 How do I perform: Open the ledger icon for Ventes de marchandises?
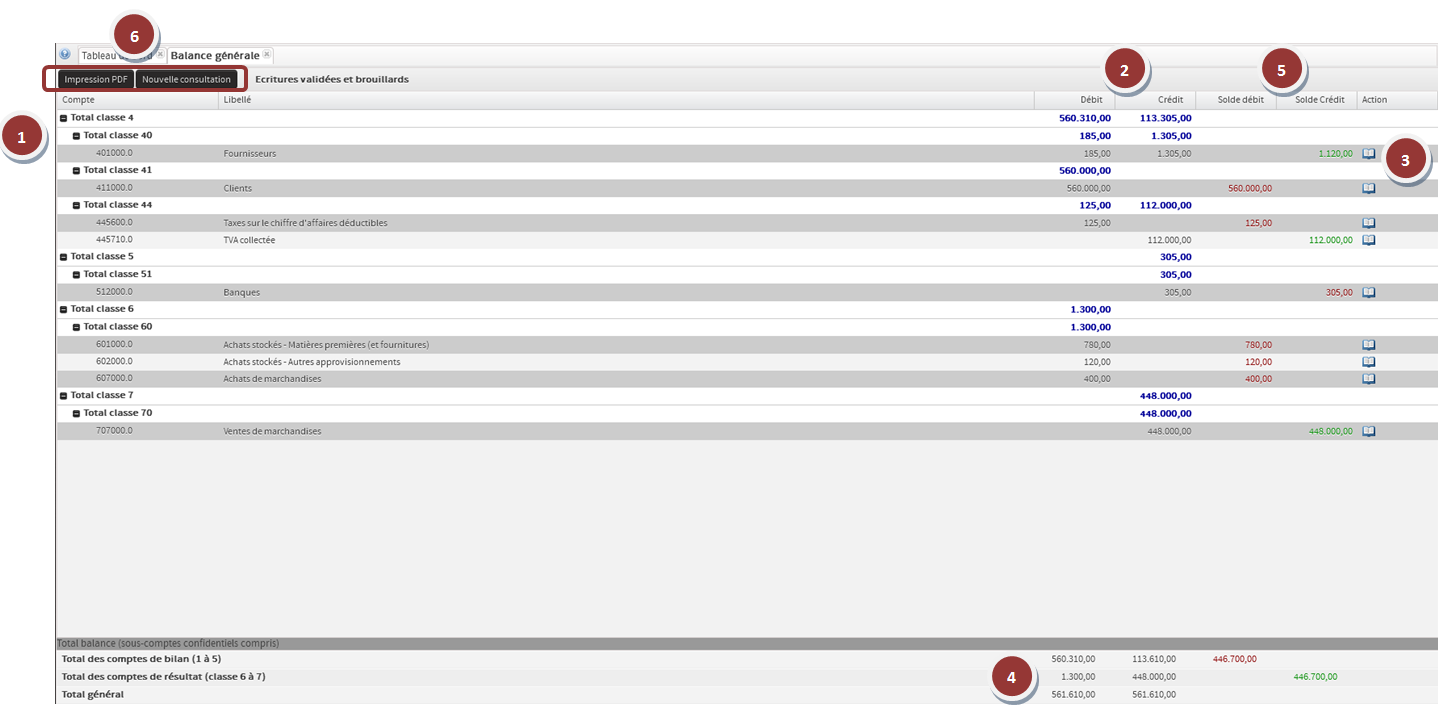1369,430
